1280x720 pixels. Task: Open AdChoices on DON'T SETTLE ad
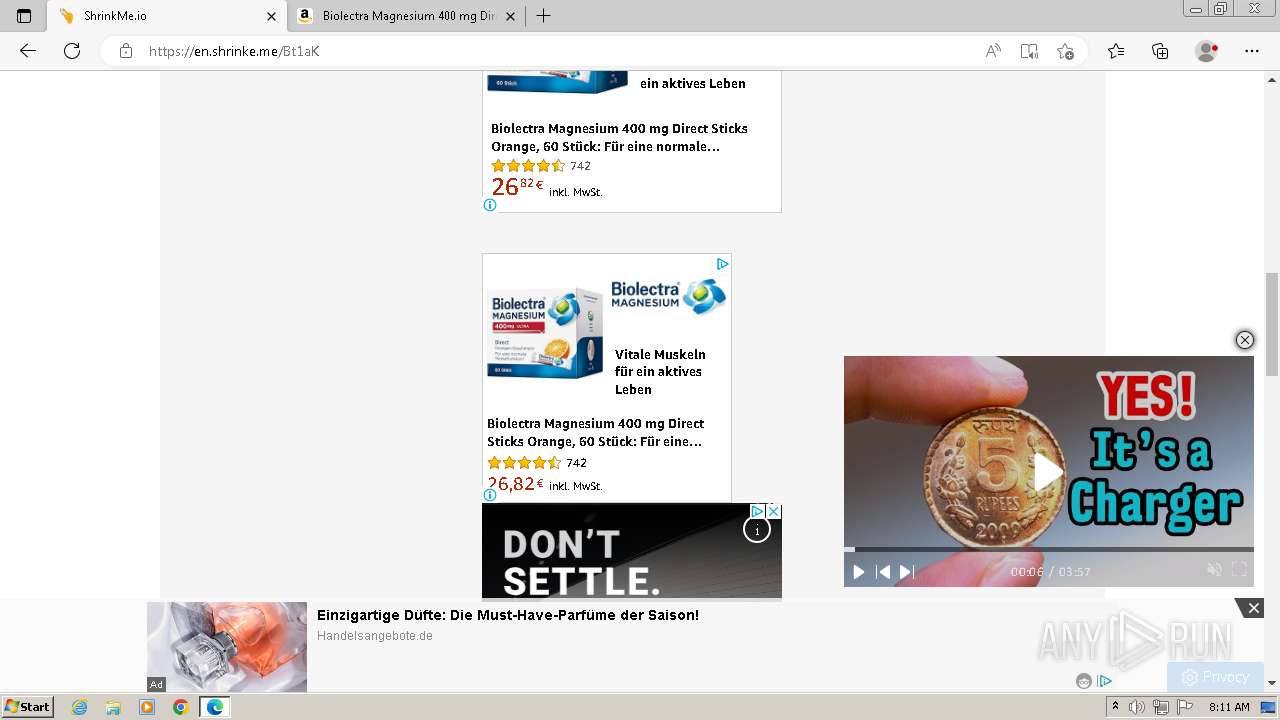(x=758, y=511)
